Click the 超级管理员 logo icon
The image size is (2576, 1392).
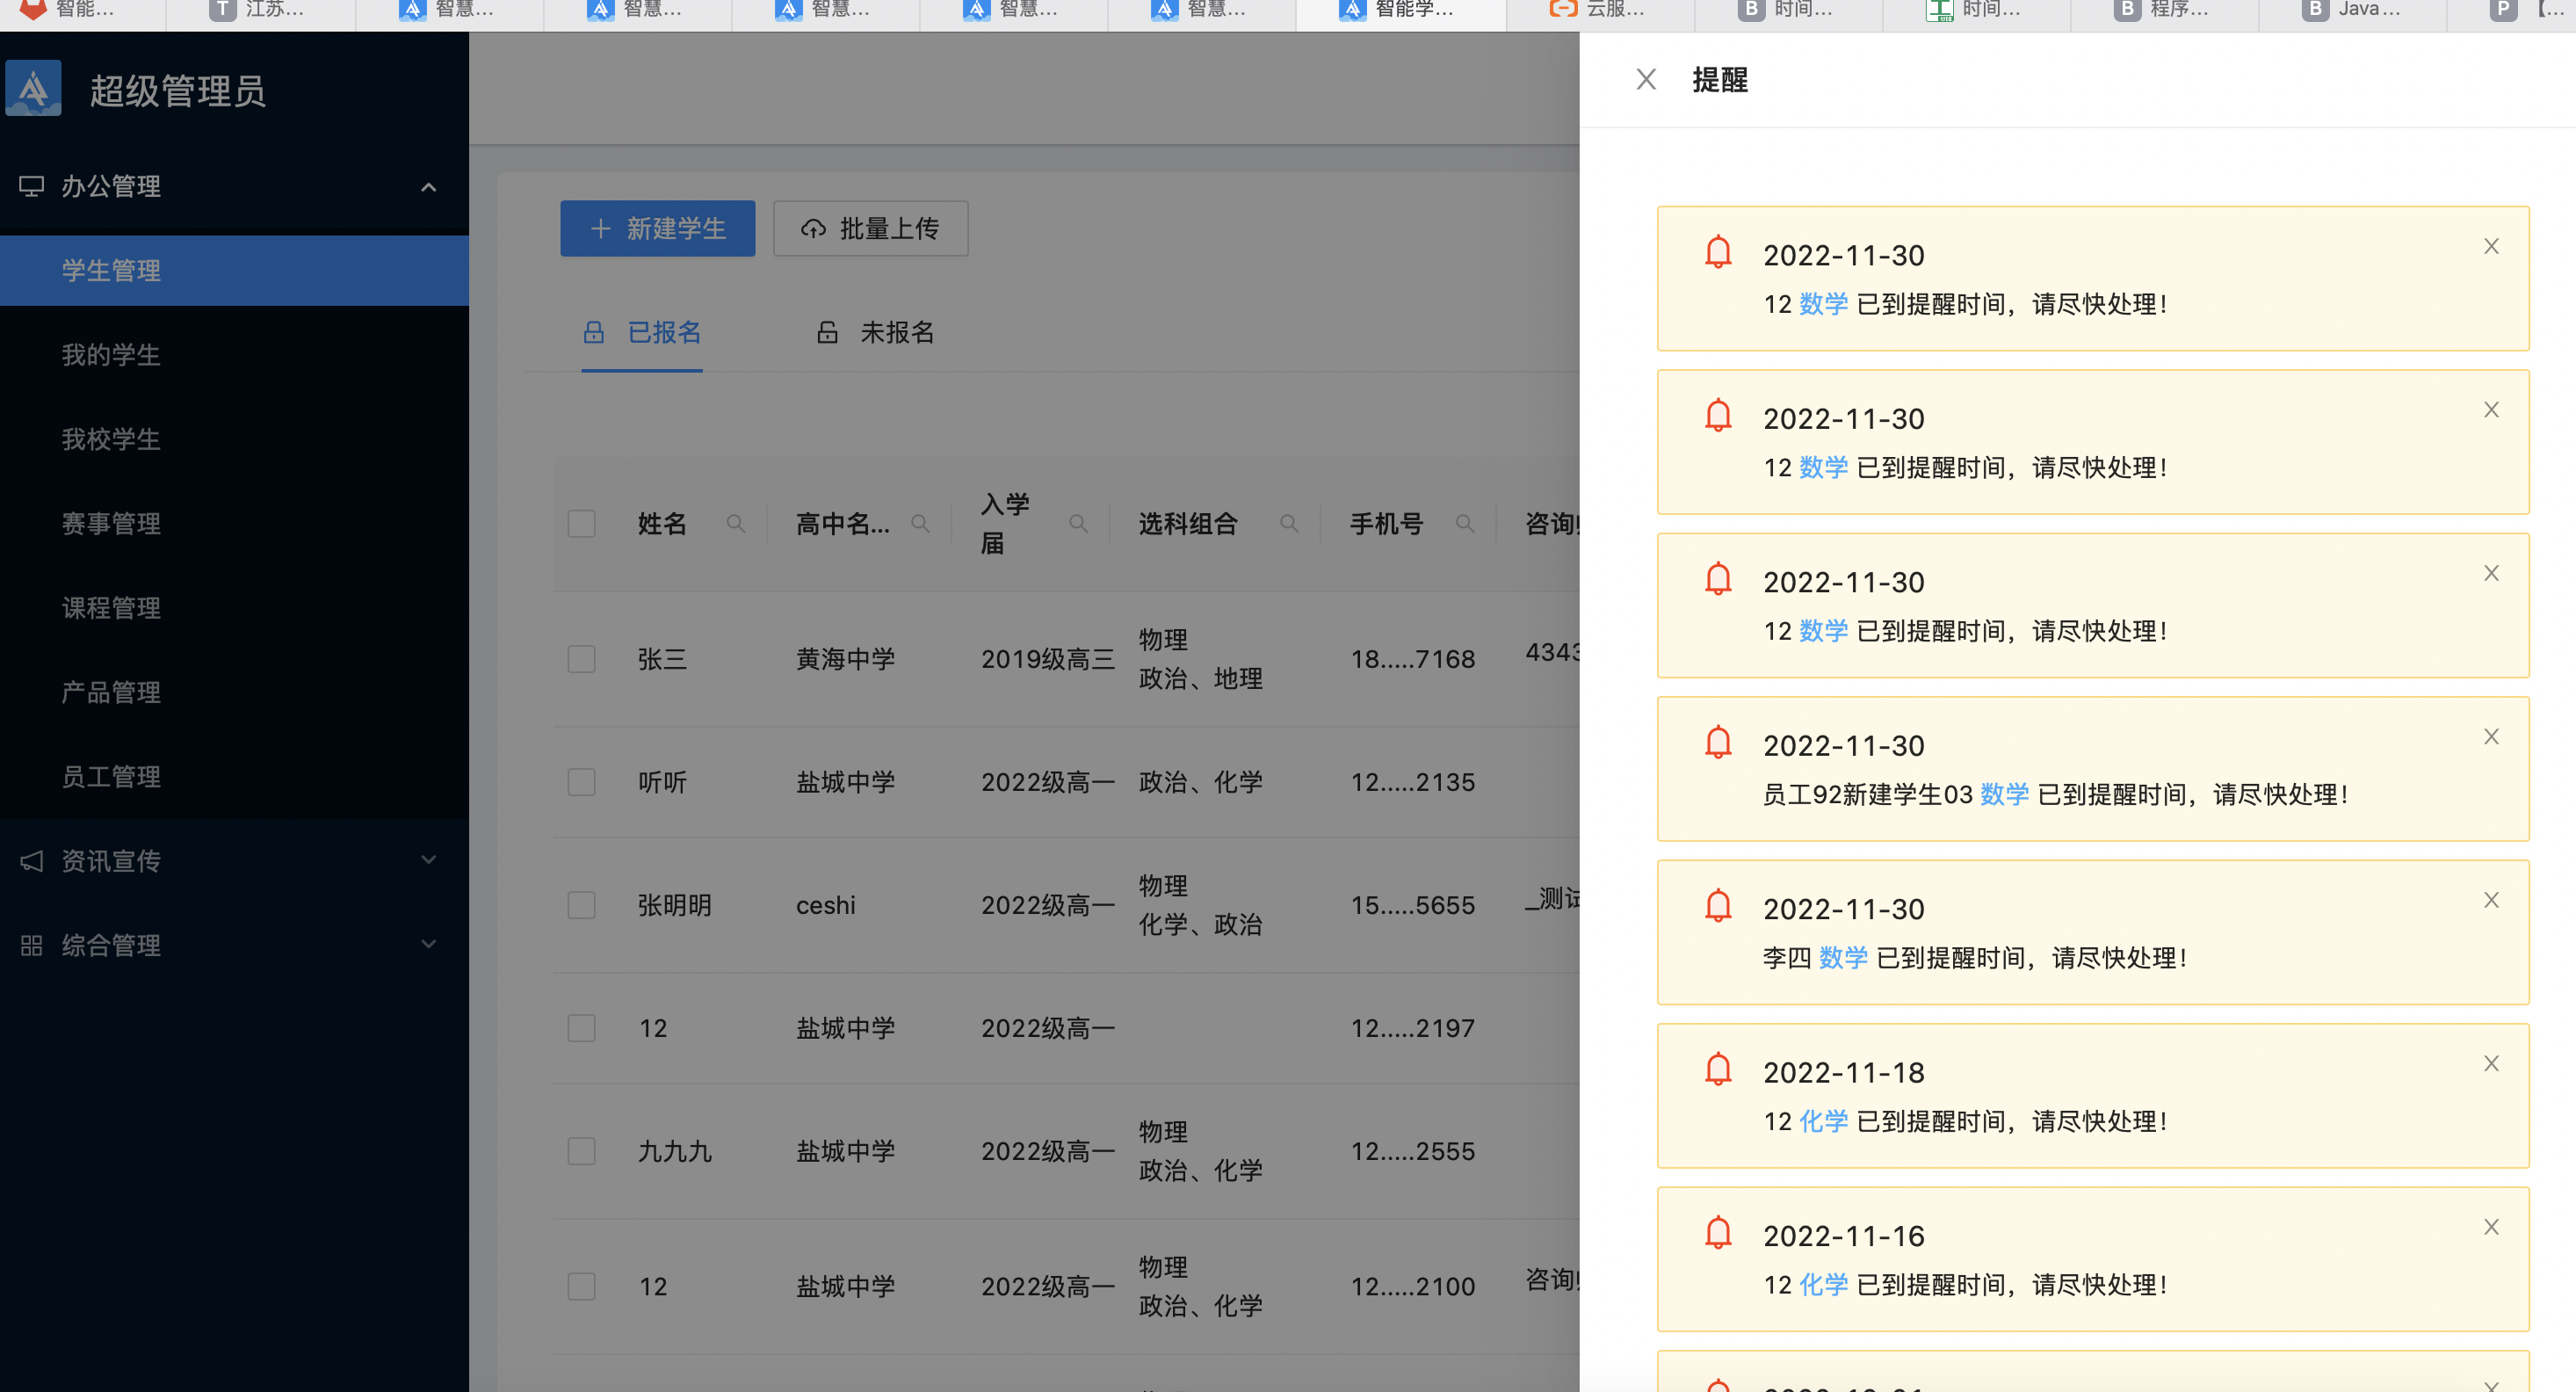click(x=34, y=88)
